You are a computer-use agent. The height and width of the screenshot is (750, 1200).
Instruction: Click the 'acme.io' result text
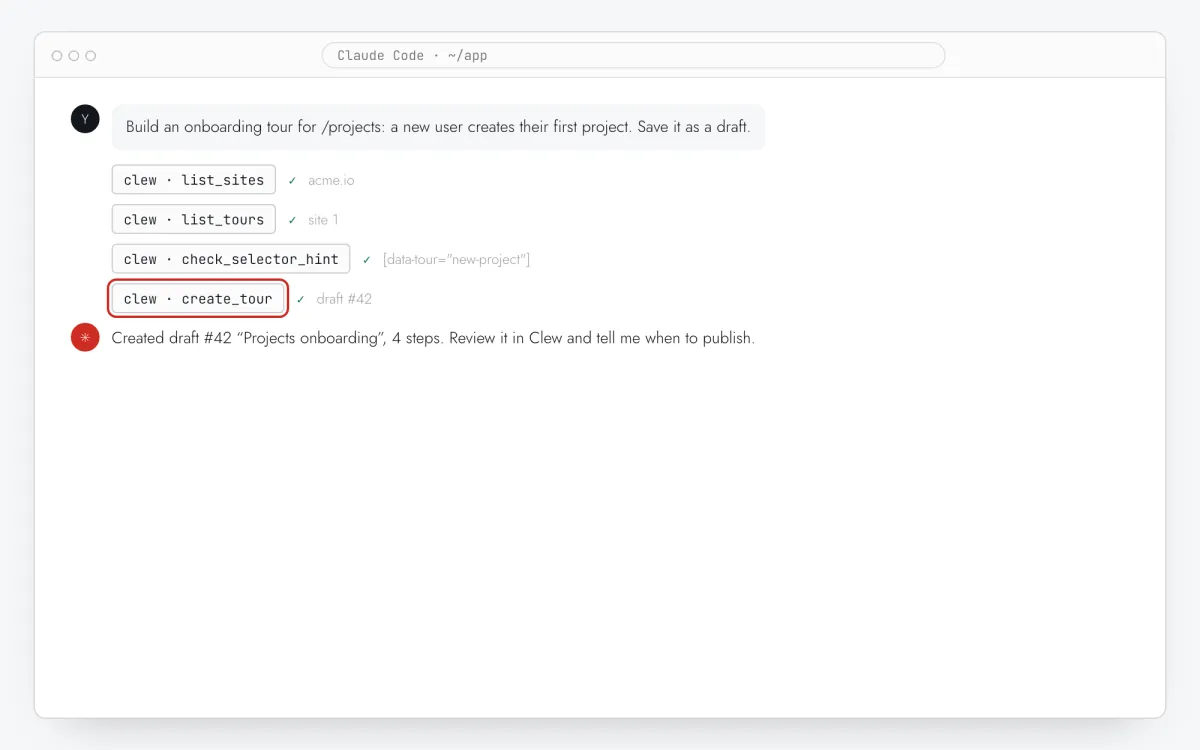click(x=331, y=181)
